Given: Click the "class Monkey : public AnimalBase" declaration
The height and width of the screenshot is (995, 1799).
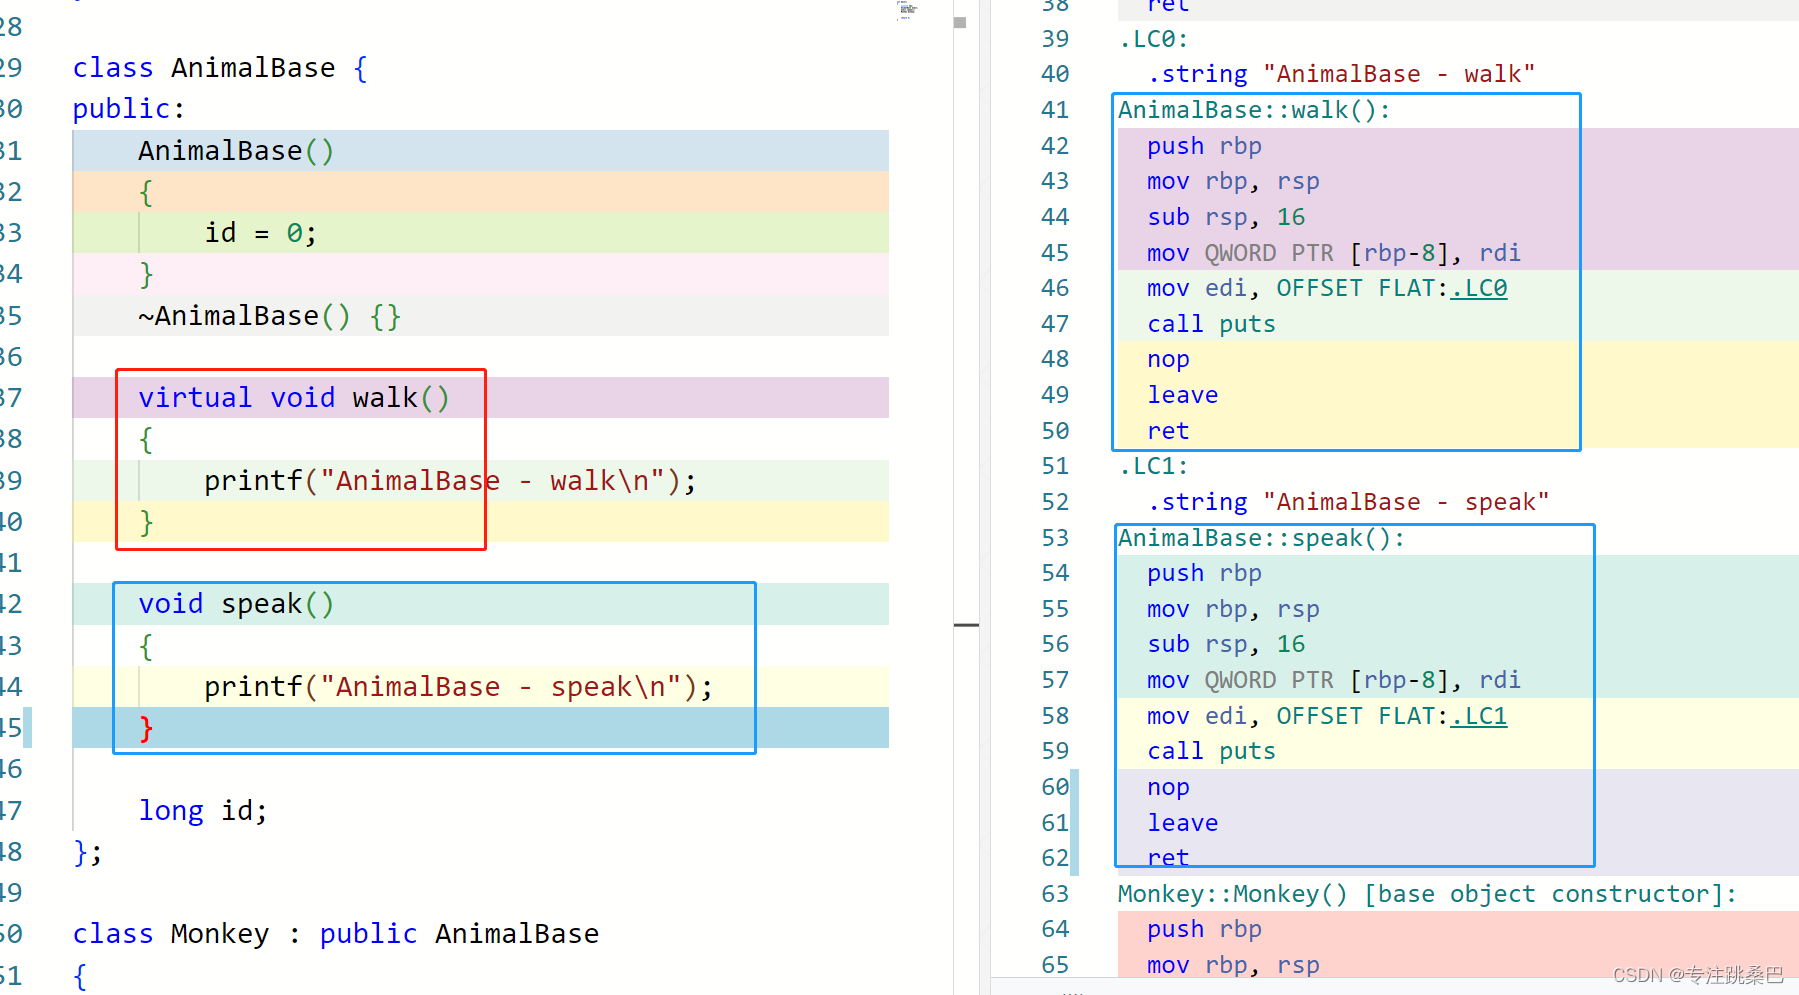Looking at the screenshot, I should click(335, 934).
